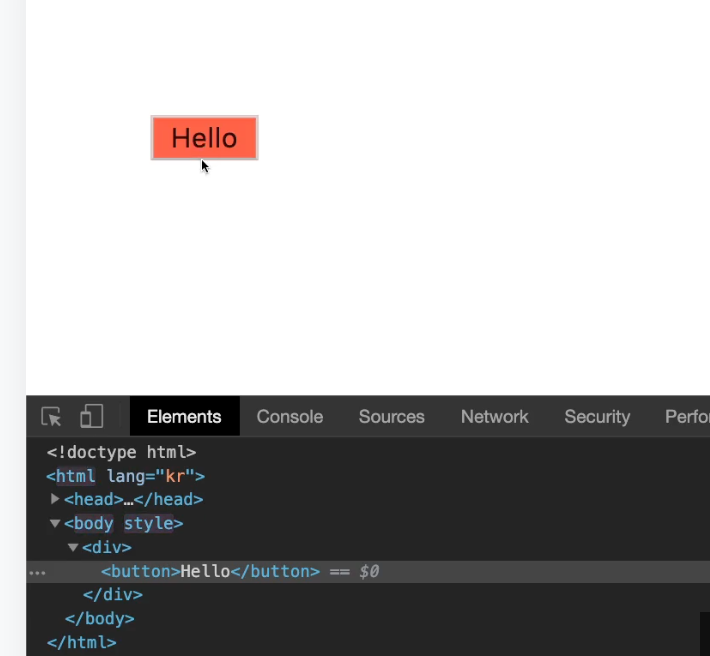
Task: Select the closing </body> tag
Action: [100, 618]
